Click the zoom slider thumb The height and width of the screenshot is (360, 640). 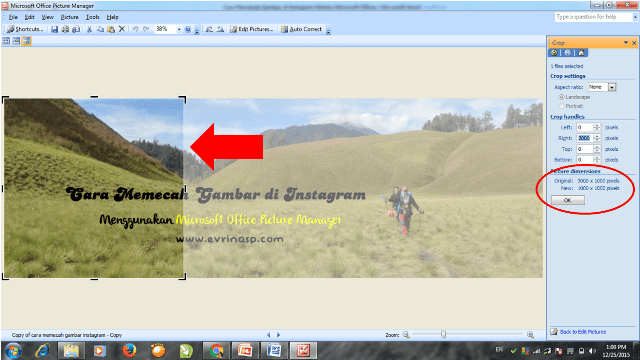(443, 335)
